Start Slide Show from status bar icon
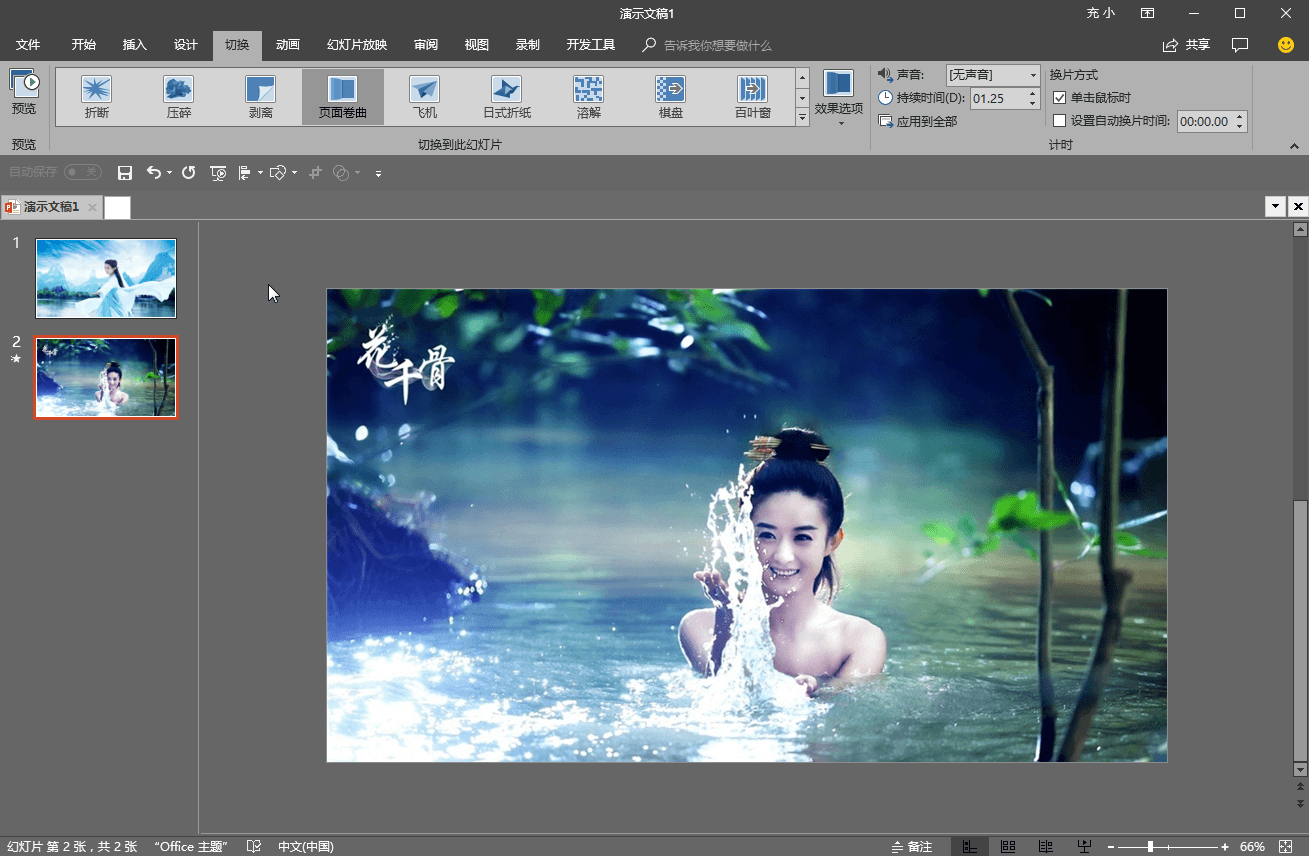The width and height of the screenshot is (1309, 856). [1084, 847]
